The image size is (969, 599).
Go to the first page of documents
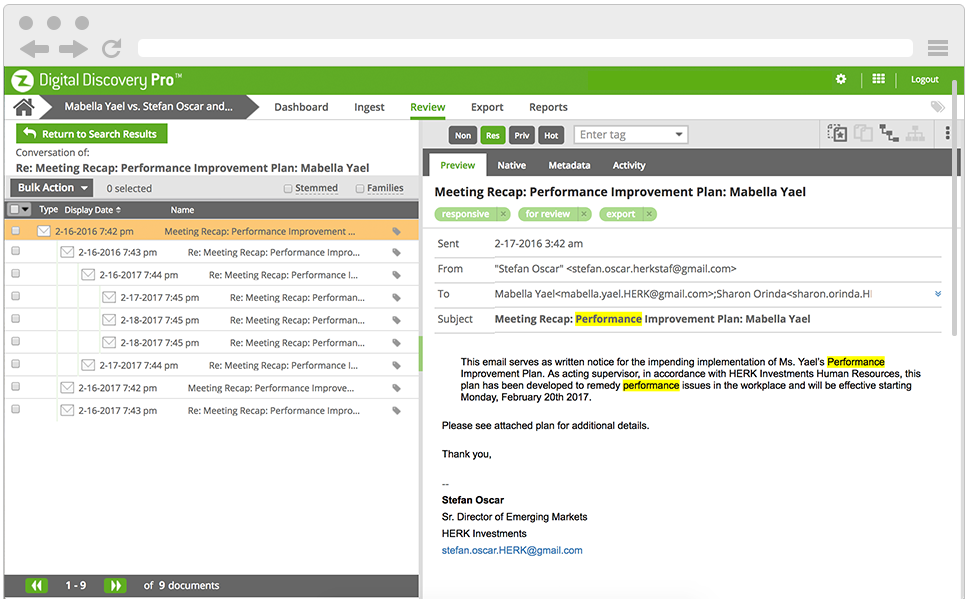[x=36, y=585]
